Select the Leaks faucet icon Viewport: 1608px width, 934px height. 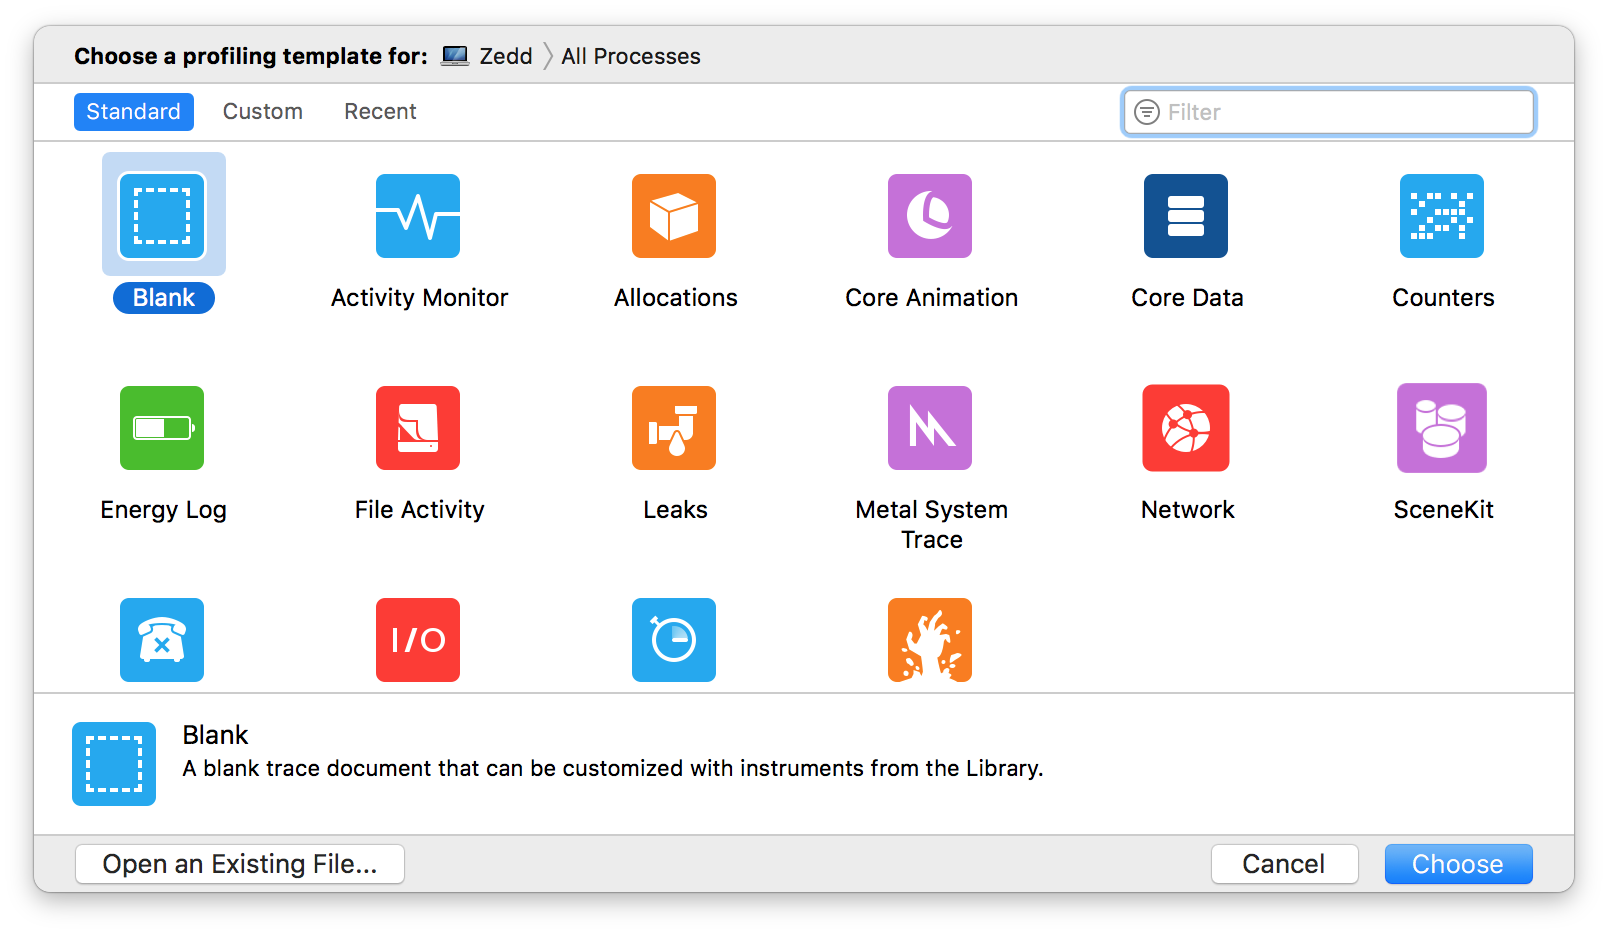(674, 428)
